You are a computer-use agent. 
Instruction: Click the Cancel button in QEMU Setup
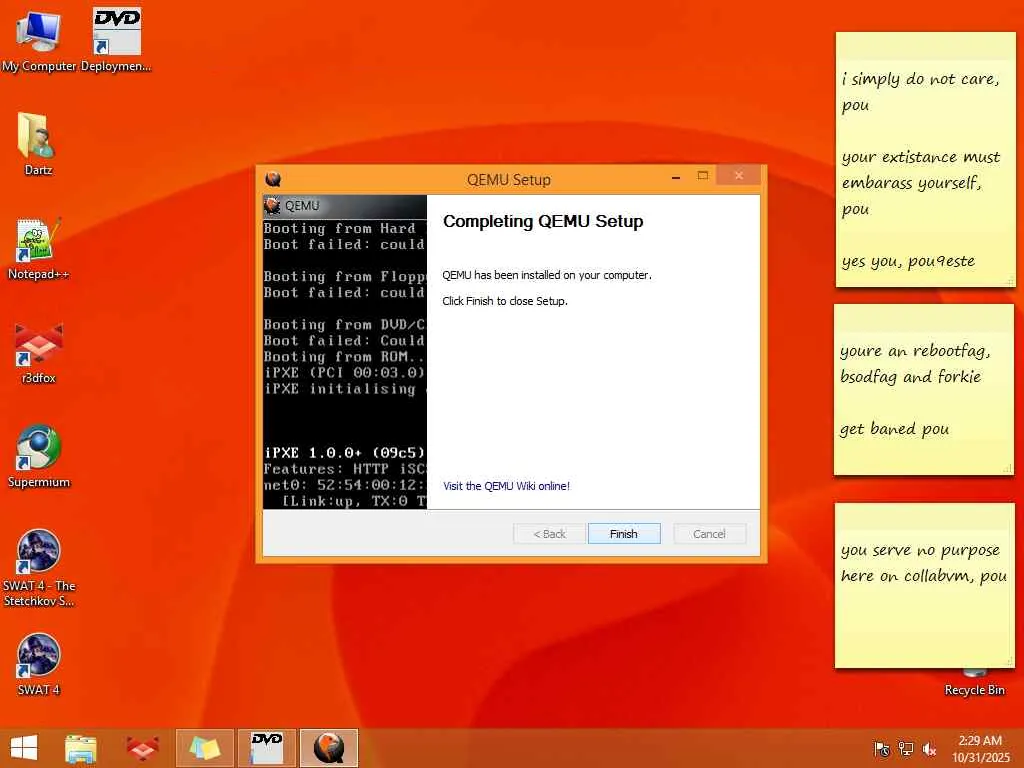coord(709,534)
